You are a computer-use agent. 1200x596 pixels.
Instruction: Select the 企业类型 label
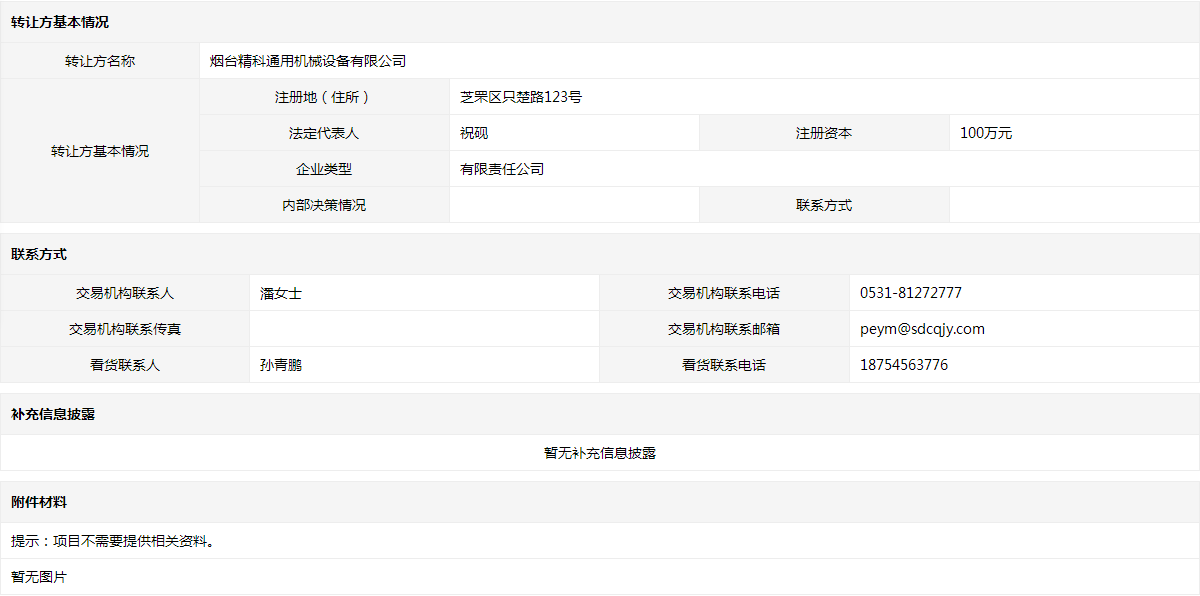pyautogui.click(x=324, y=169)
